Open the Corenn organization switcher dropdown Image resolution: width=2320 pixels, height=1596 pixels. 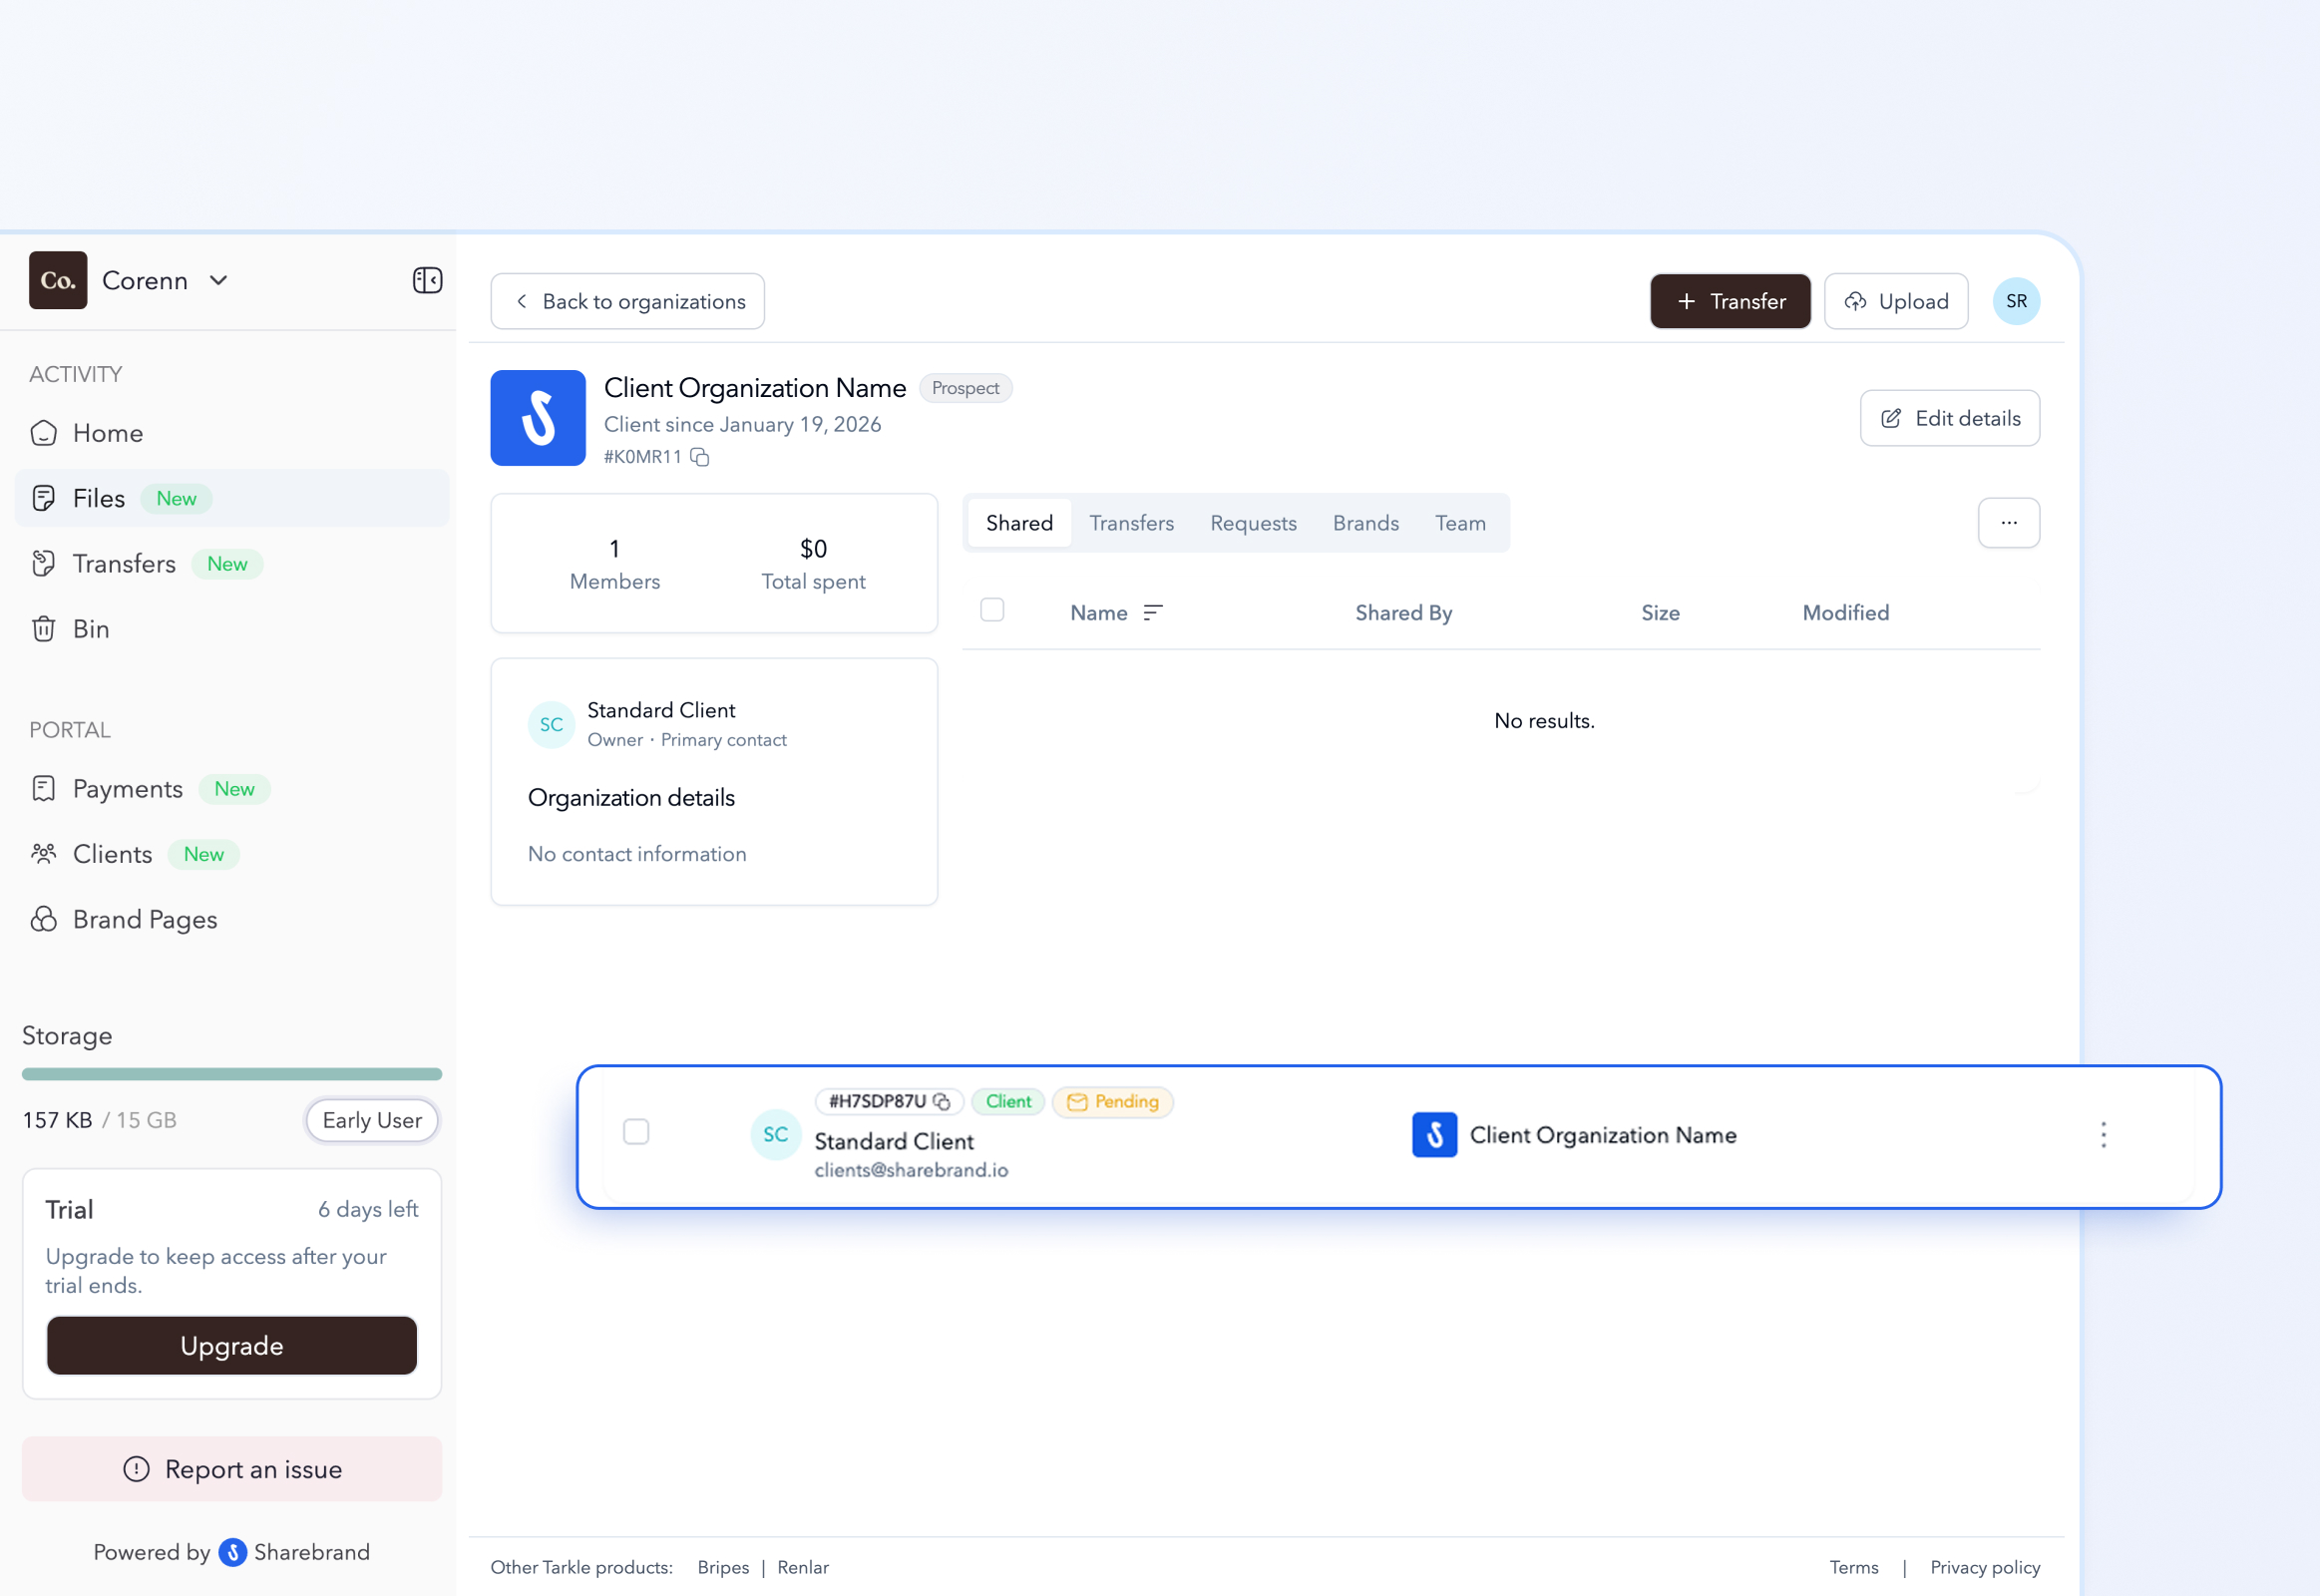[x=219, y=280]
